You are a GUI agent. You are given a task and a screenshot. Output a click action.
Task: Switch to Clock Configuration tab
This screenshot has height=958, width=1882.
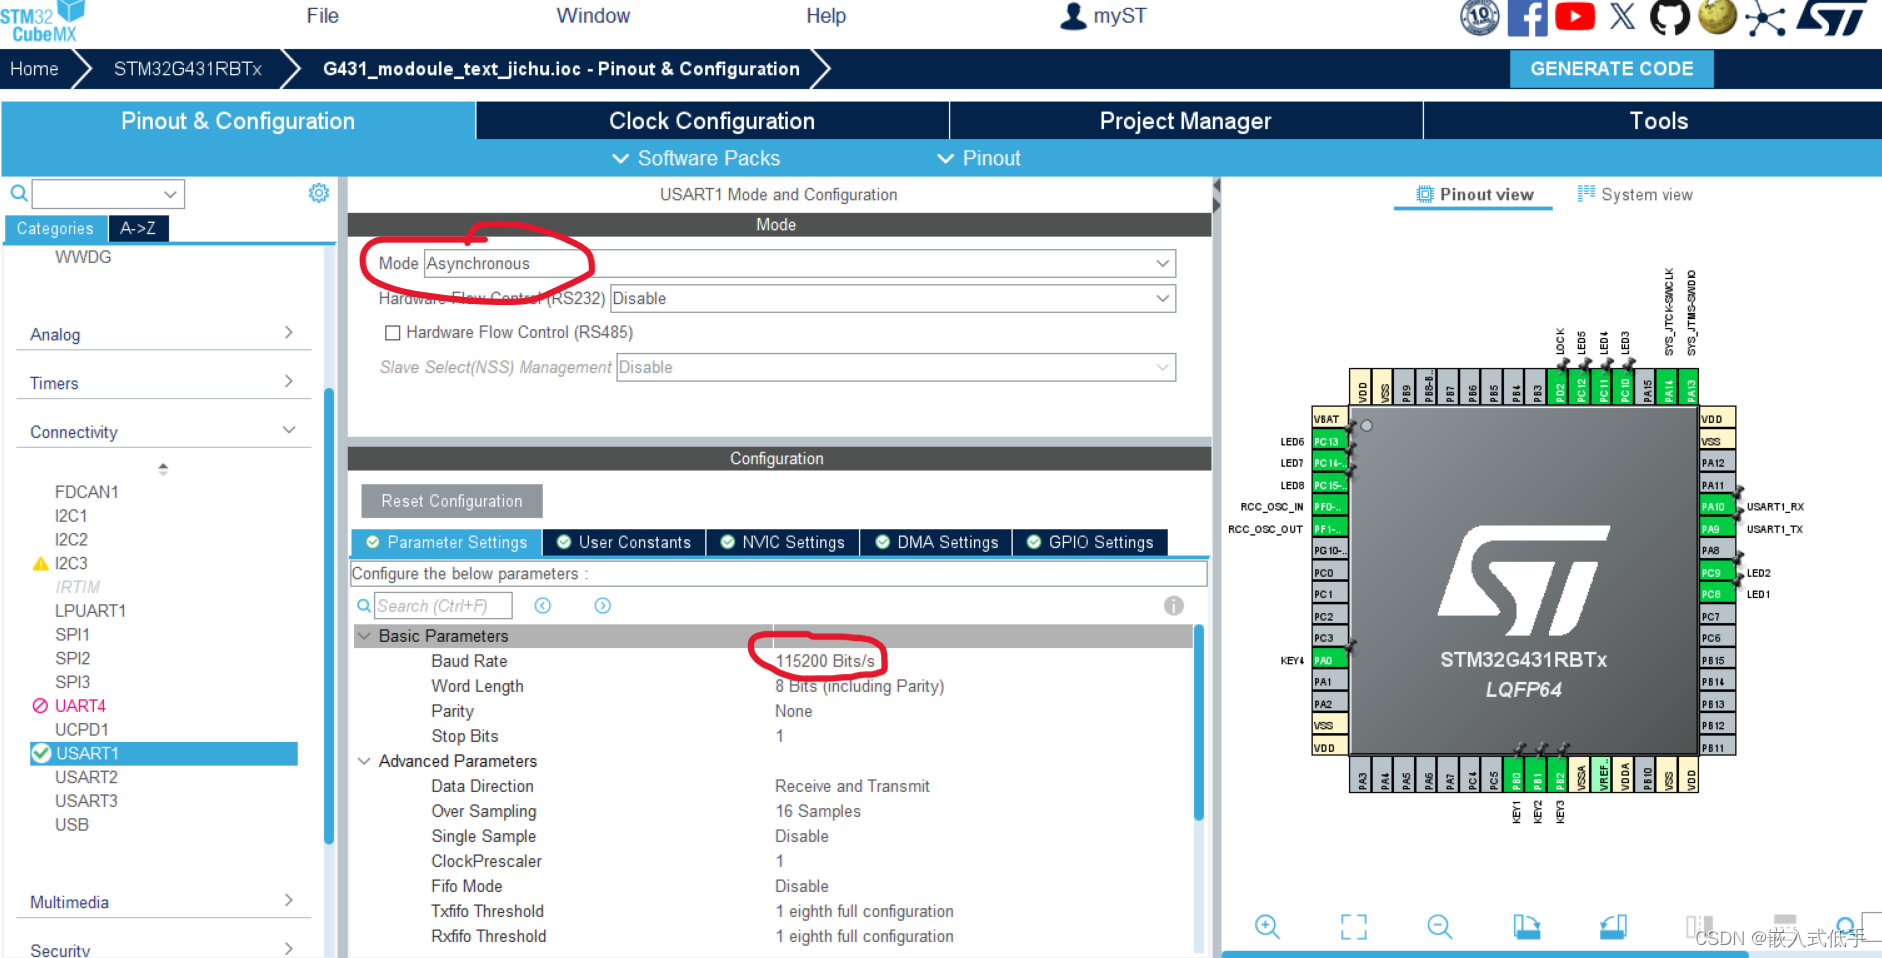click(712, 121)
